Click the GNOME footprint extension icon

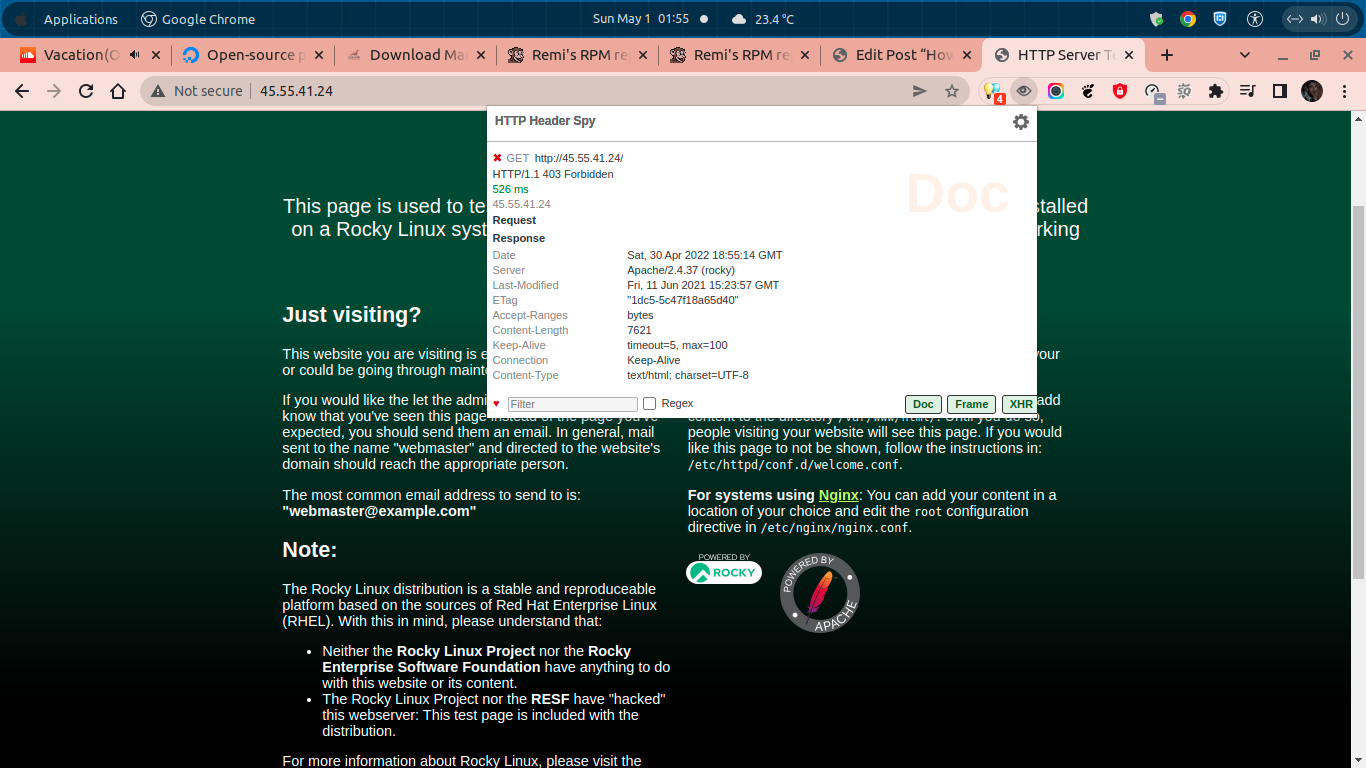[1088, 91]
